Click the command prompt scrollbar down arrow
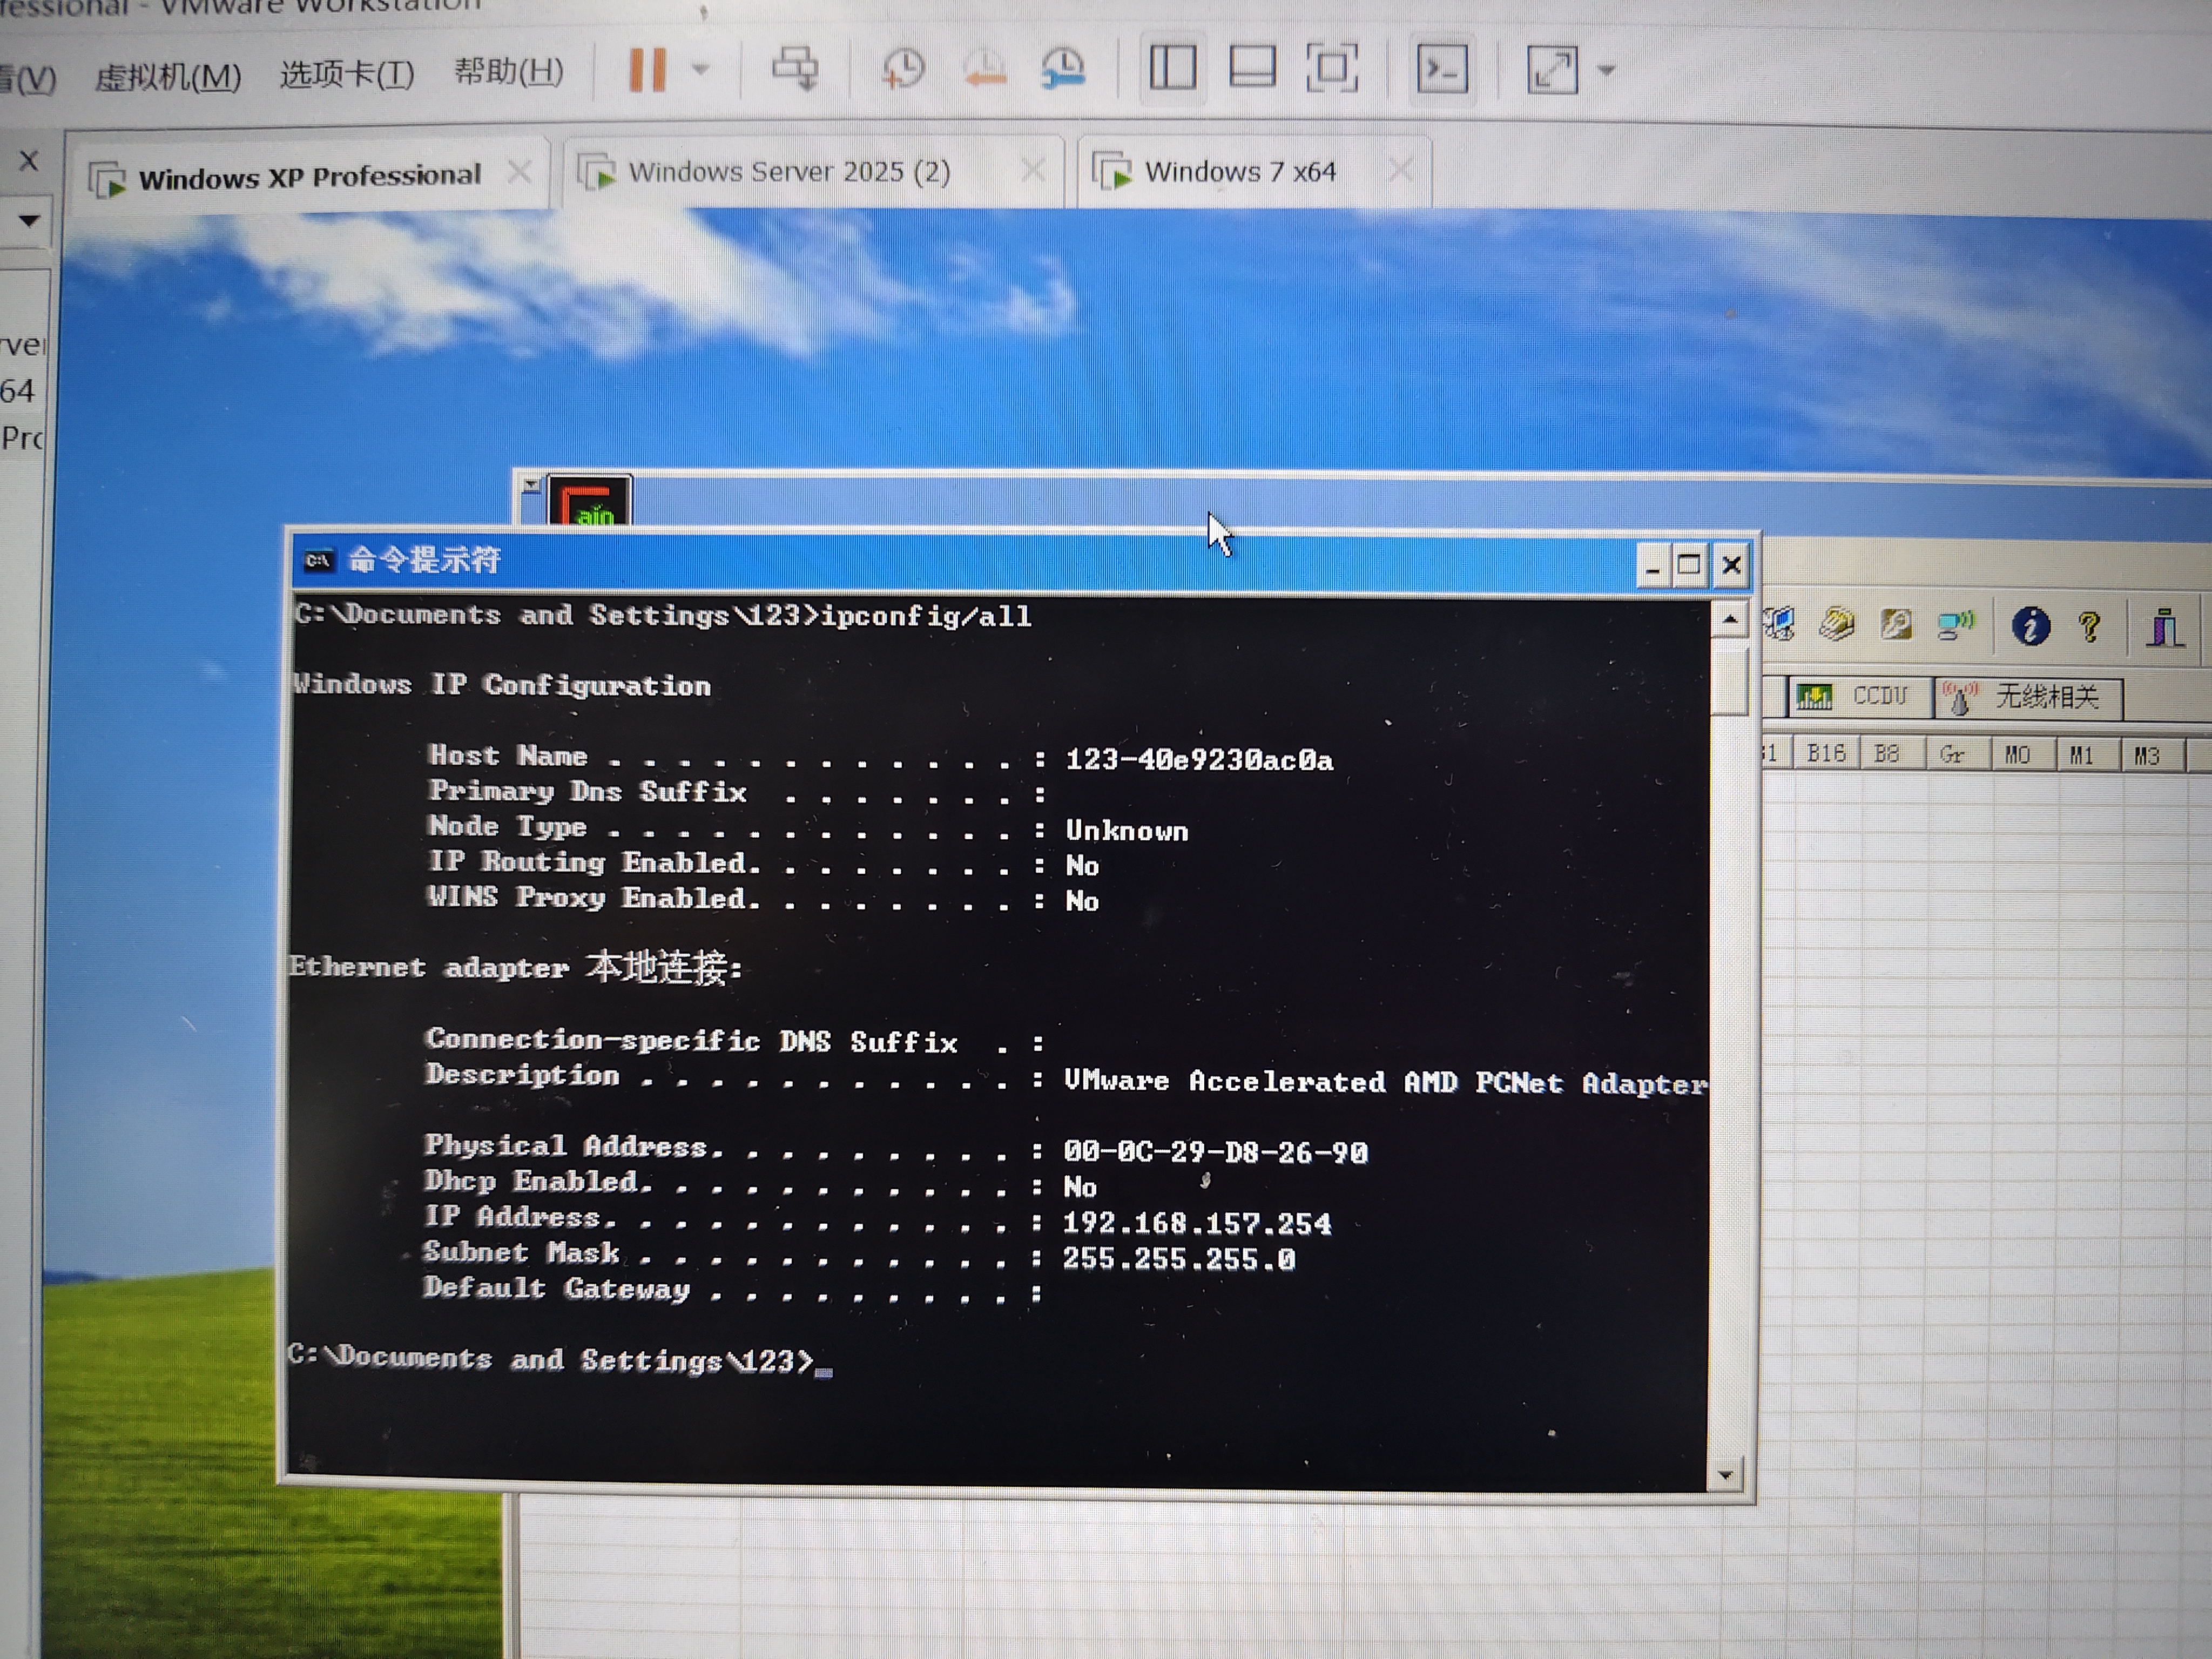 click(x=1725, y=1474)
